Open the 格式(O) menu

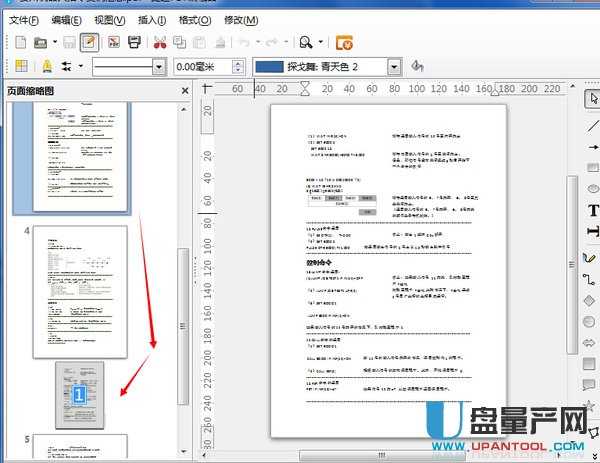click(194, 20)
